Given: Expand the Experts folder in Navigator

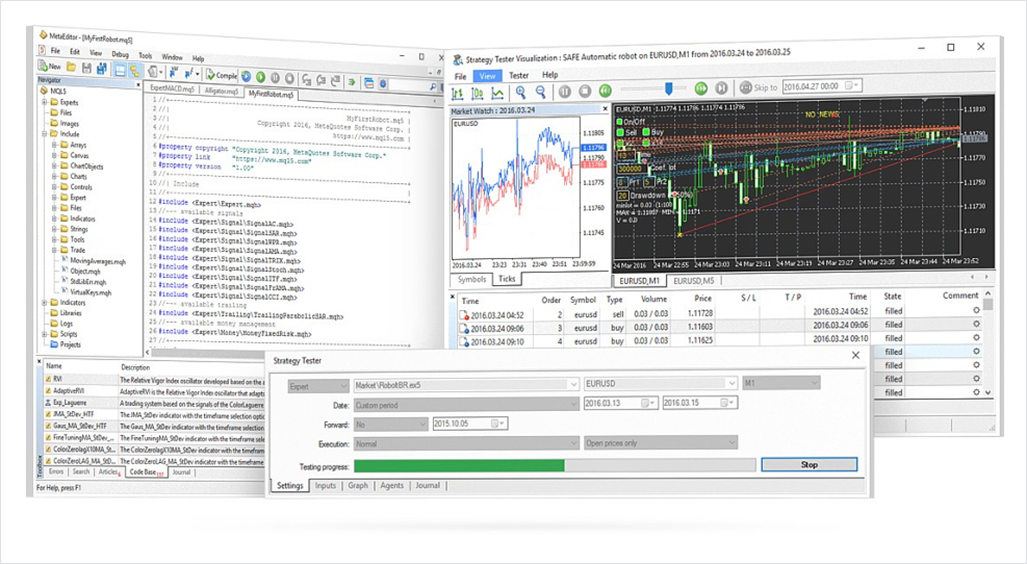Looking at the screenshot, I should pyautogui.click(x=45, y=102).
